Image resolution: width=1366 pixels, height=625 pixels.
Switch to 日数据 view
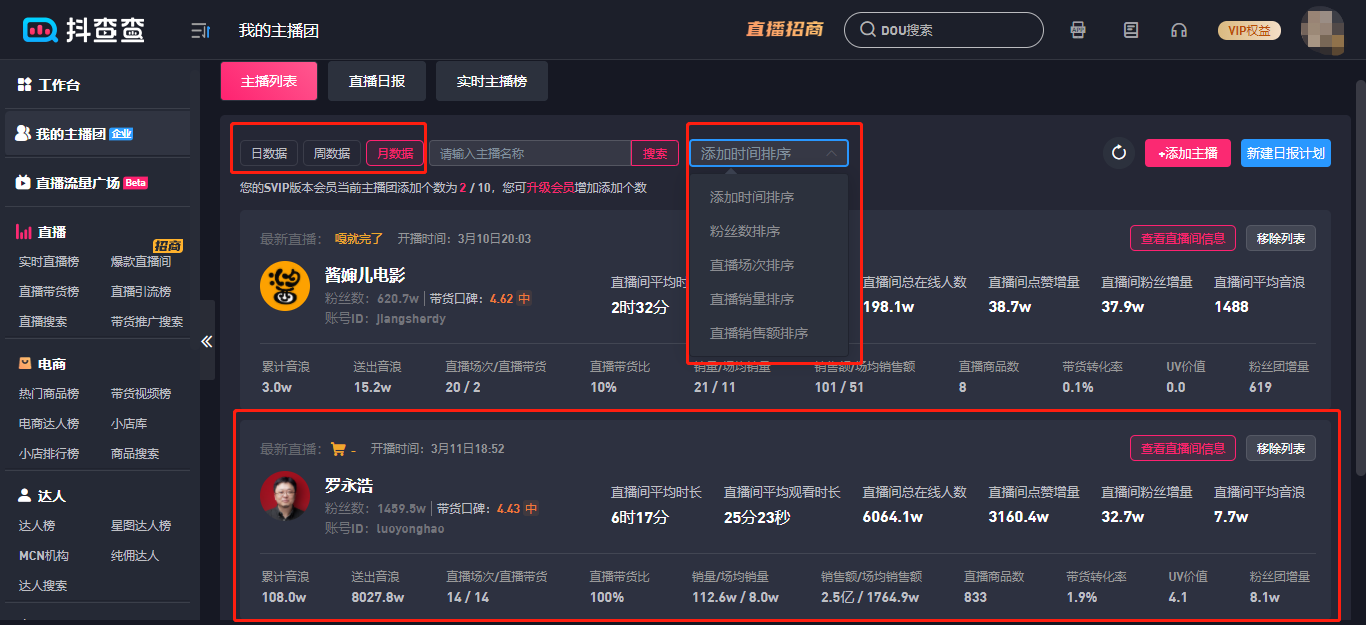pos(269,153)
